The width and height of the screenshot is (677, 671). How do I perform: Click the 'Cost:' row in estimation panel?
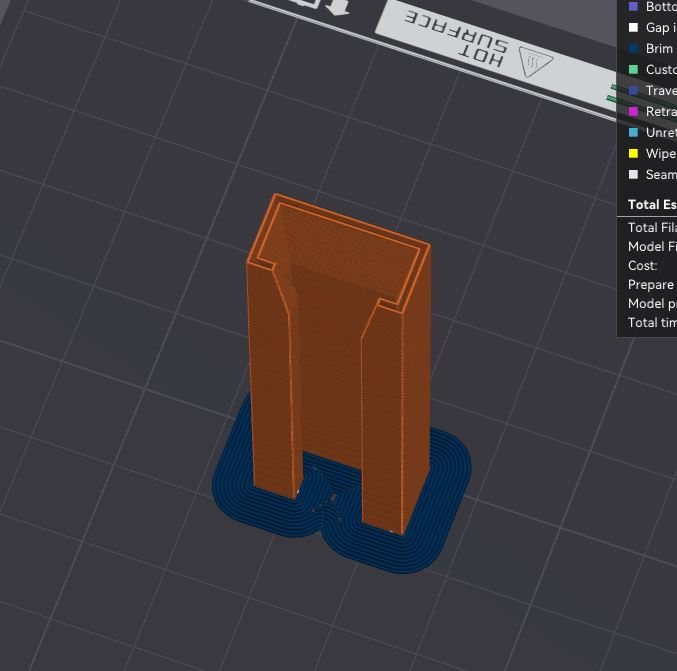click(642, 266)
